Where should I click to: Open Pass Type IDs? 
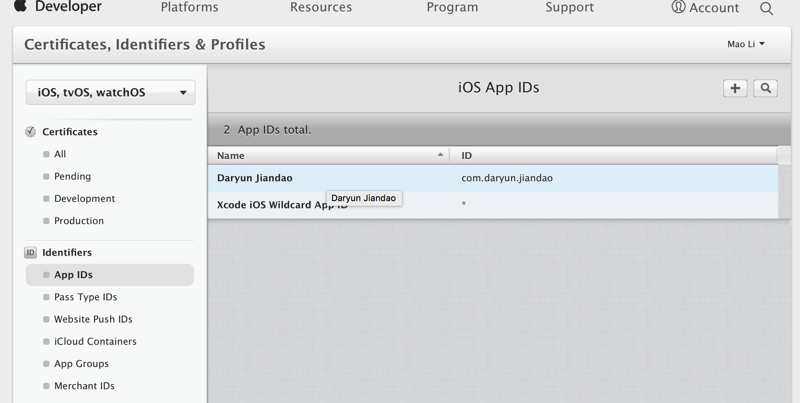tap(85, 297)
